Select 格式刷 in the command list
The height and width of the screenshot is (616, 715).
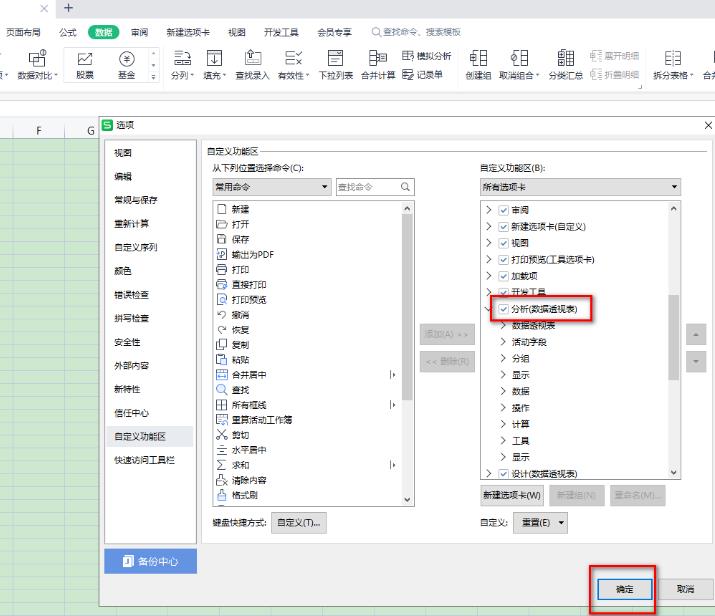click(x=237, y=495)
